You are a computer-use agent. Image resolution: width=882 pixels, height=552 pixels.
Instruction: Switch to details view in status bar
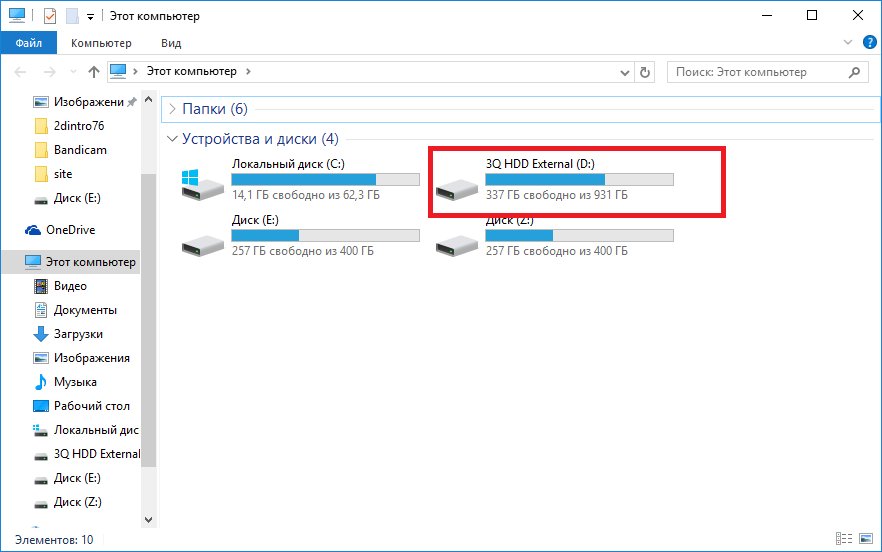coord(843,539)
